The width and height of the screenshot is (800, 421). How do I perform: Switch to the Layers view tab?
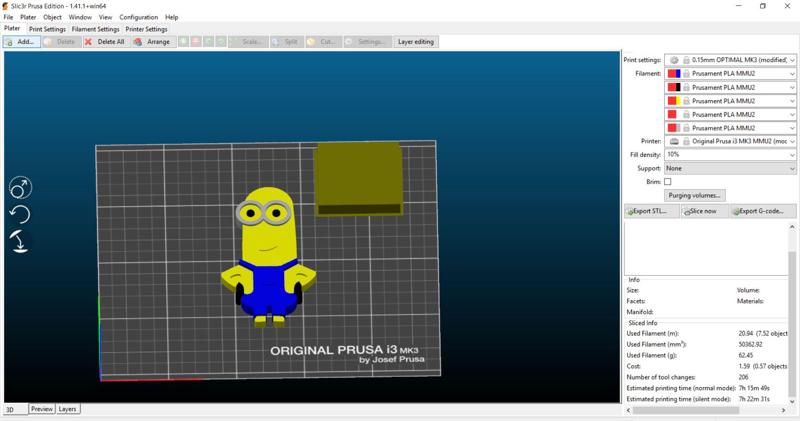click(67, 409)
